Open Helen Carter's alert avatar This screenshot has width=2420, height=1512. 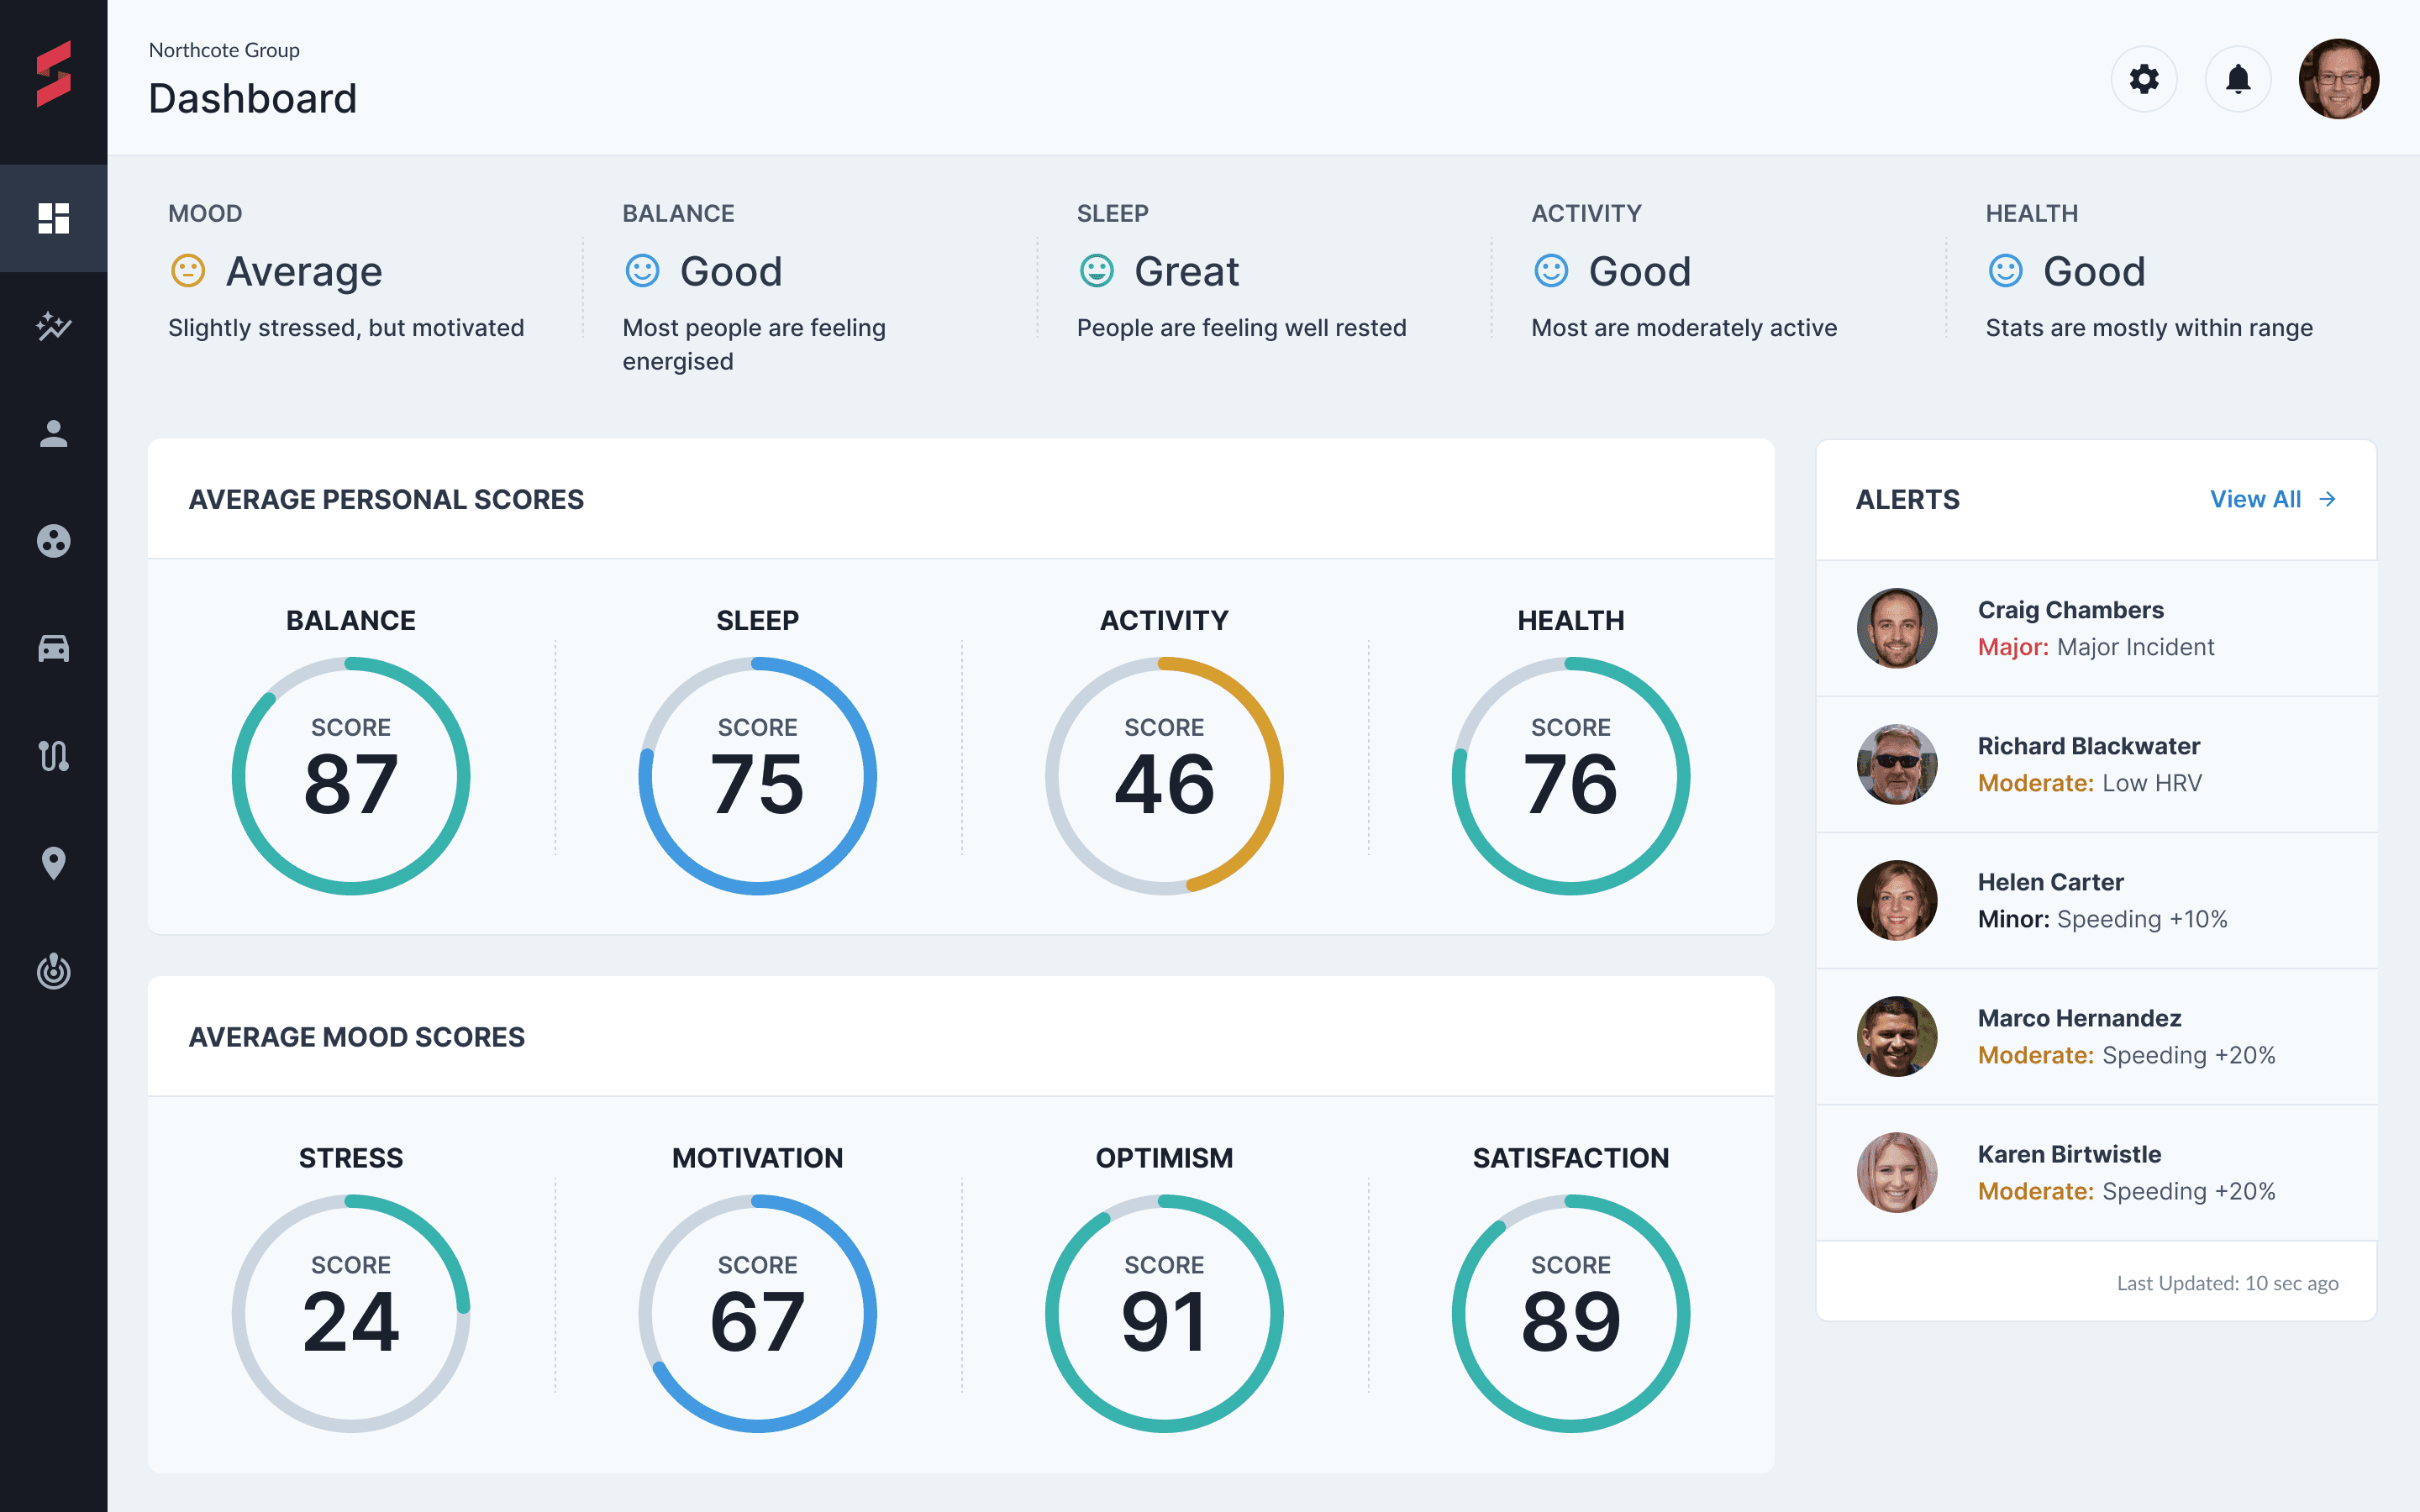[1897, 900]
